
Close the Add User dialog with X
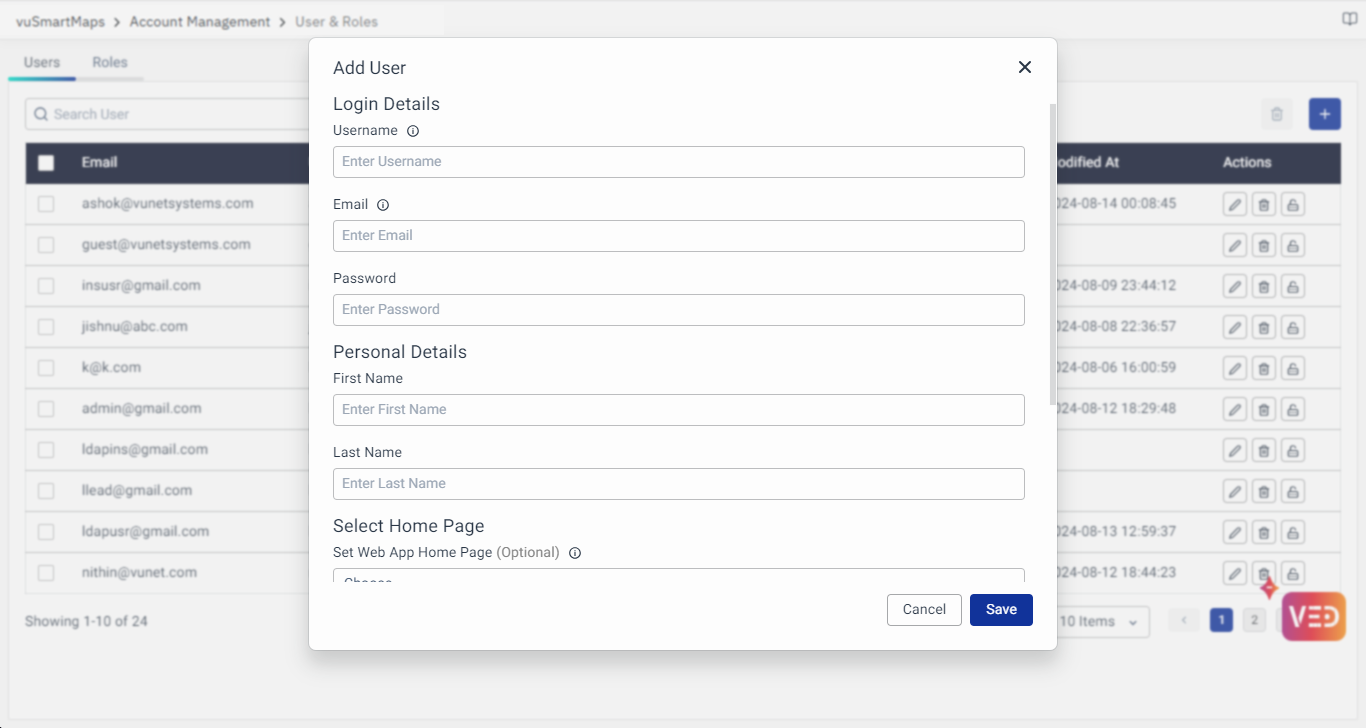[x=1024, y=67]
